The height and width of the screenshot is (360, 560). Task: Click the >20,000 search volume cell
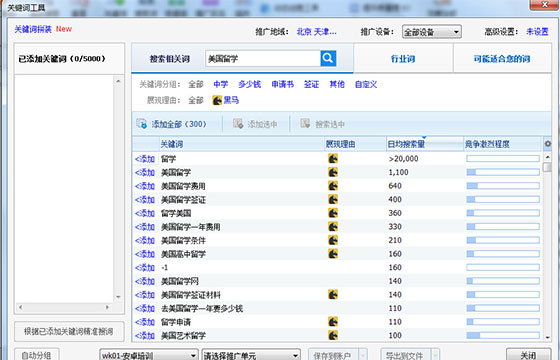pos(403,159)
